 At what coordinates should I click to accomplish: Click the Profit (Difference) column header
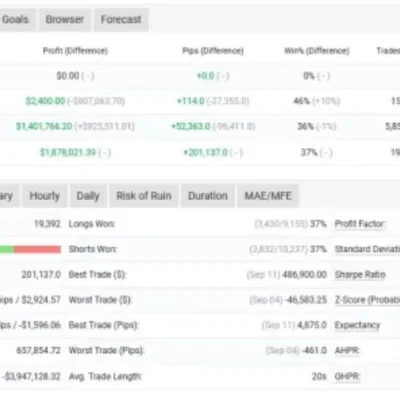(x=75, y=51)
